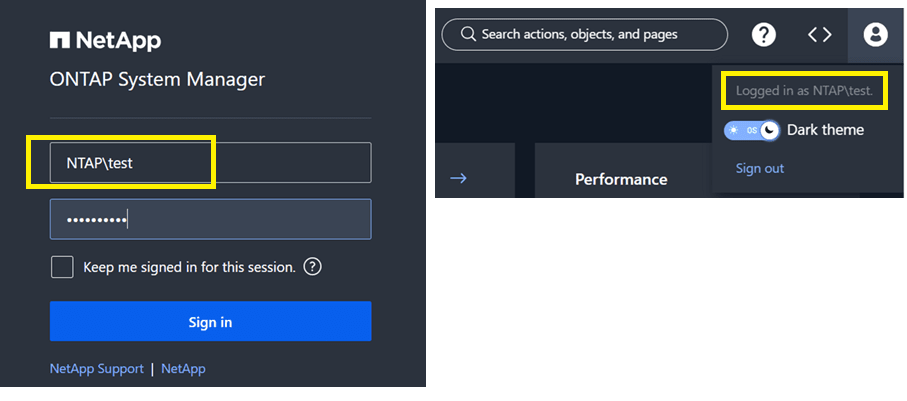Open the API log code brackets icon
The width and height of the screenshot is (907, 401).
click(819, 35)
